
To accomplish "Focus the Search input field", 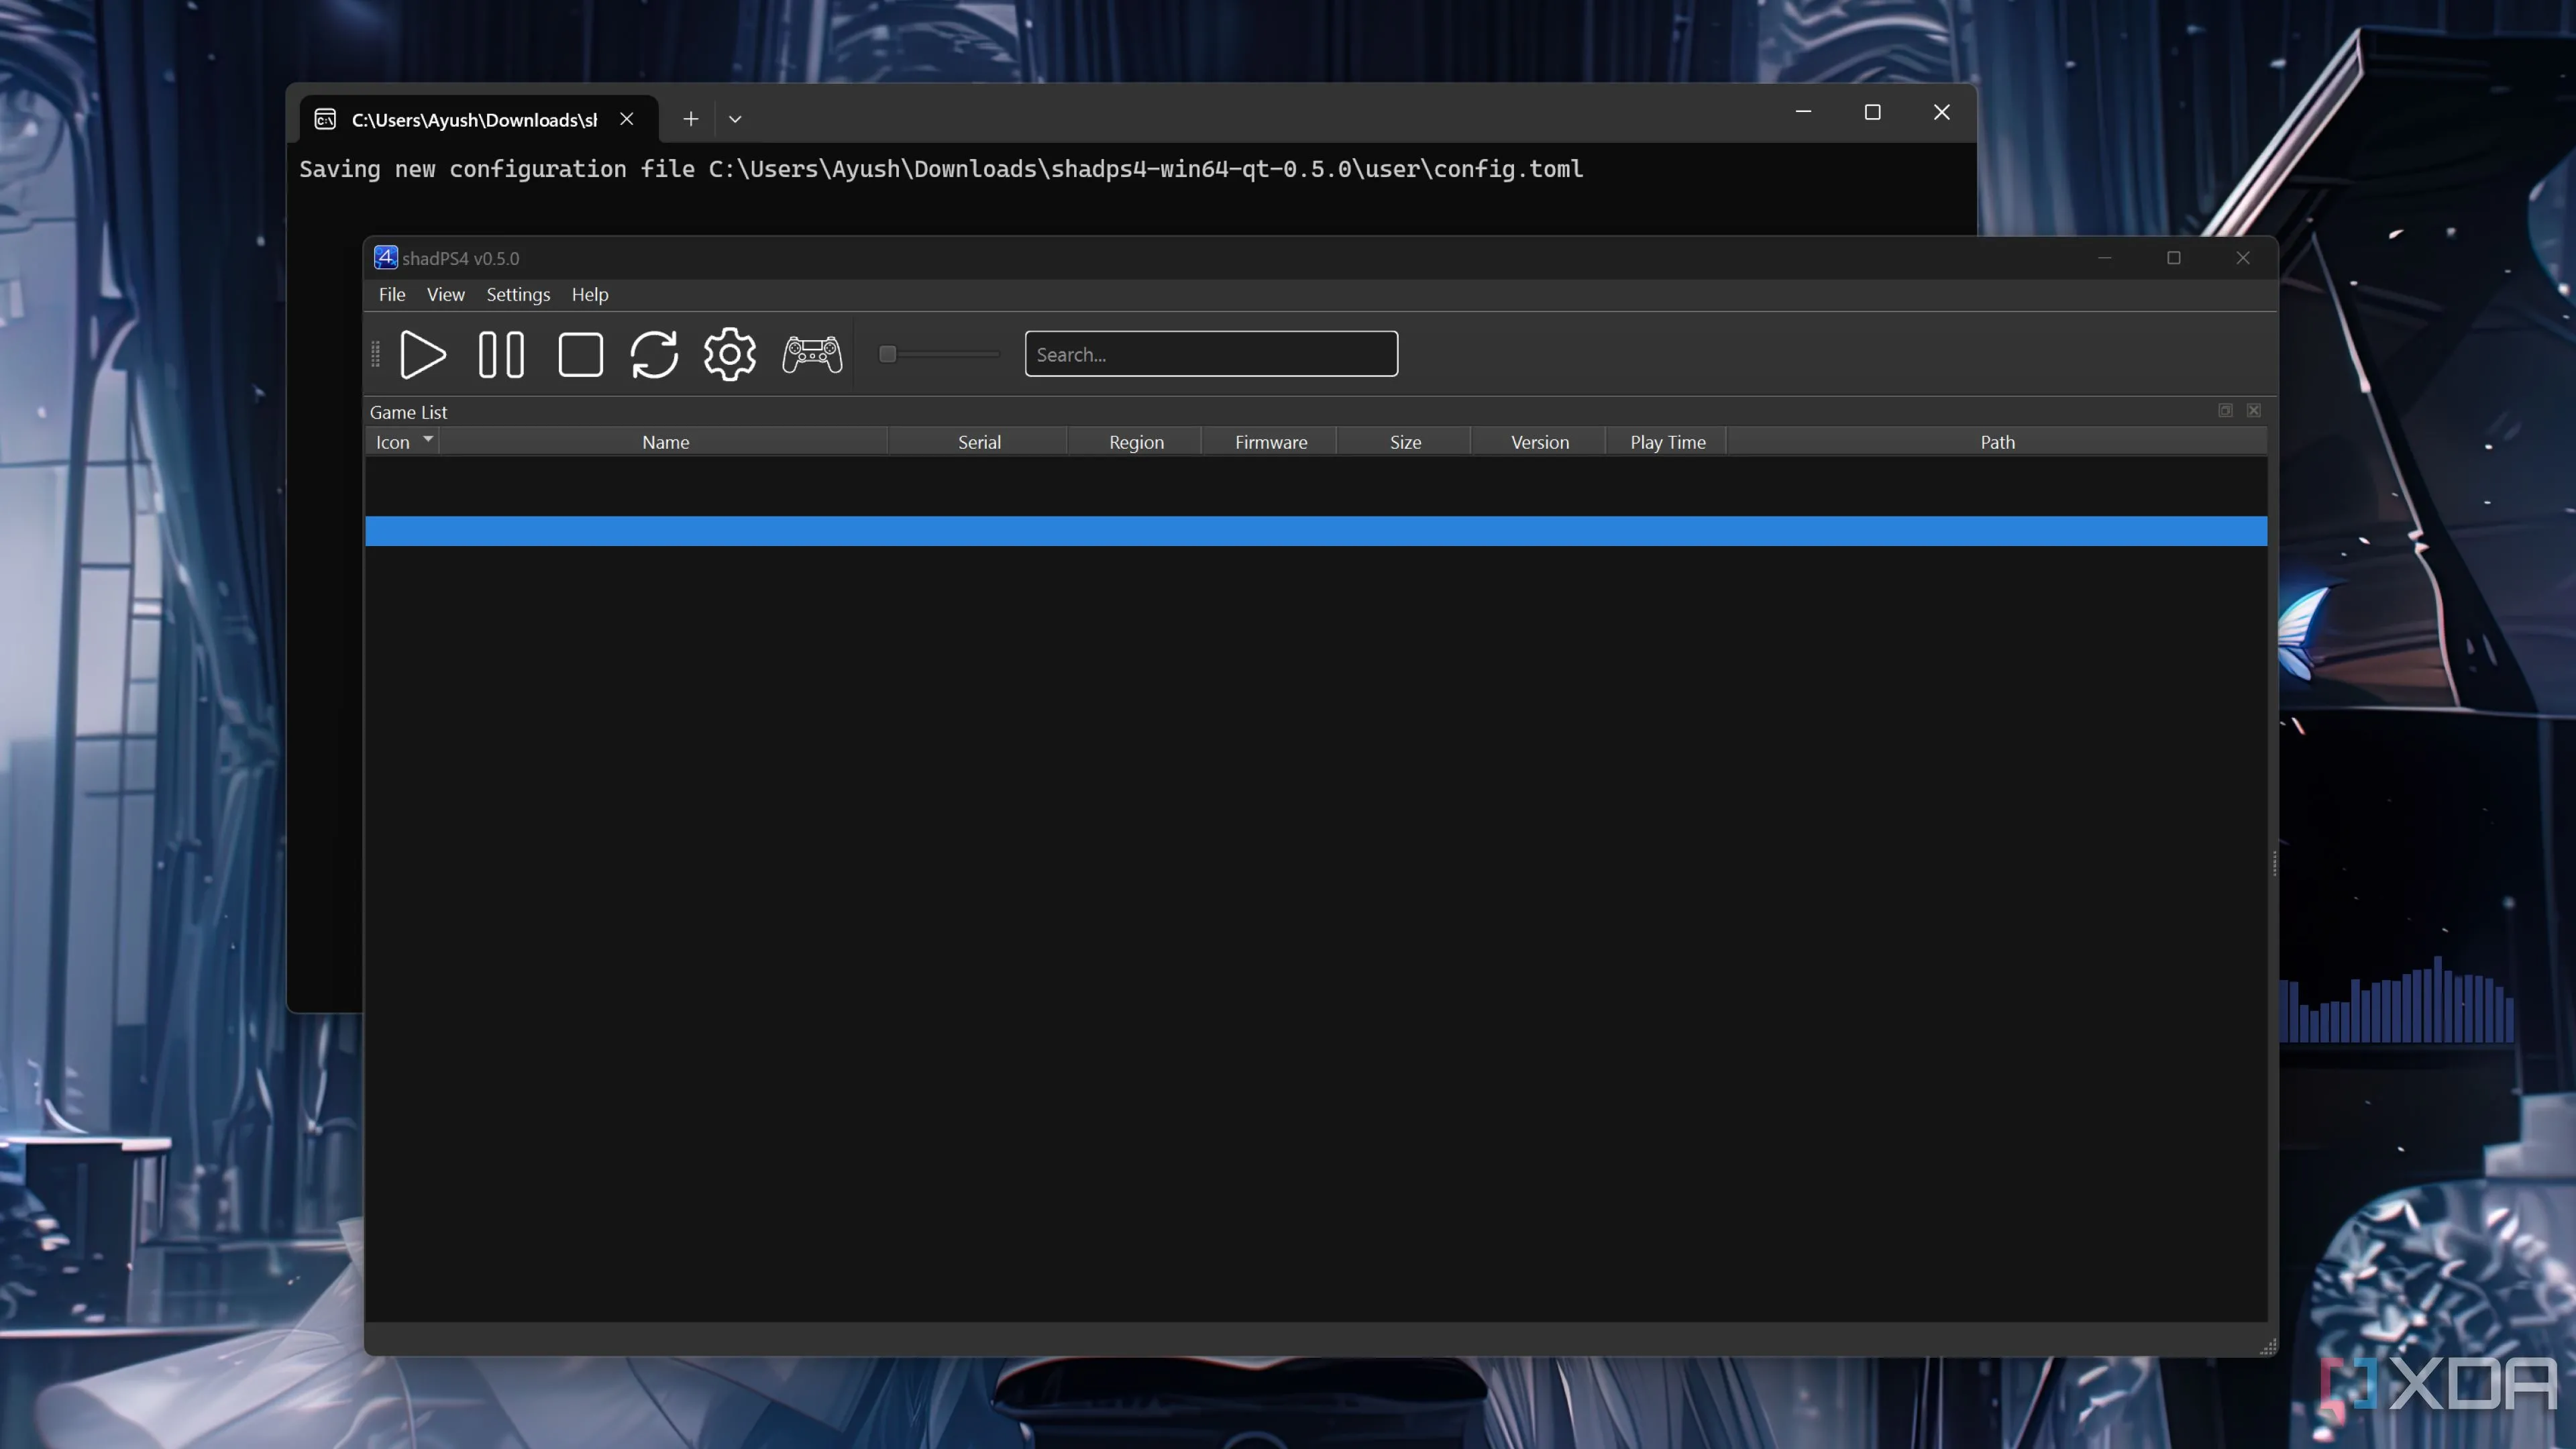I will (1210, 354).
